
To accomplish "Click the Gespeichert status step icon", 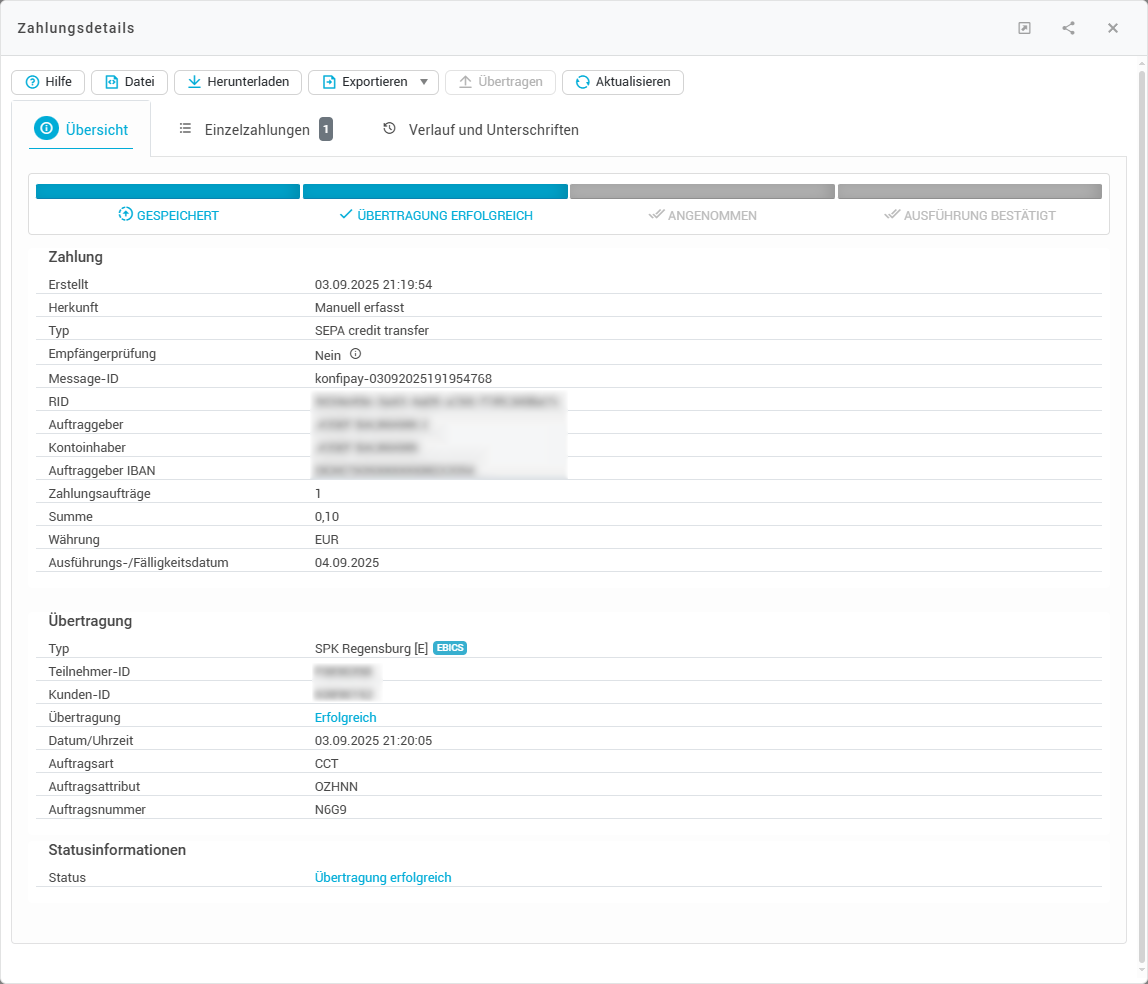I will tap(125, 215).
